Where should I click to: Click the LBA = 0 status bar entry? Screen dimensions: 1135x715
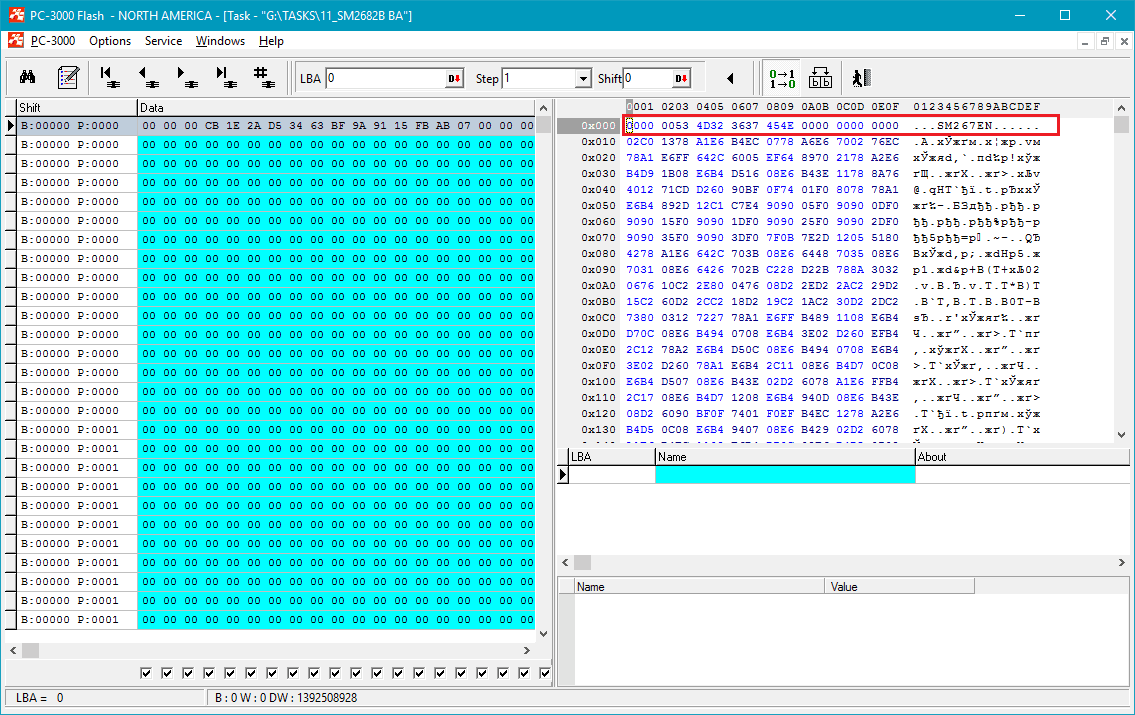click(40, 698)
